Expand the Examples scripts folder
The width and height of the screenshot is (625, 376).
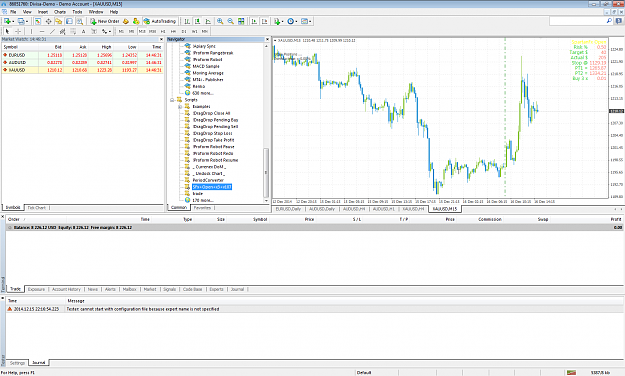click(x=180, y=107)
